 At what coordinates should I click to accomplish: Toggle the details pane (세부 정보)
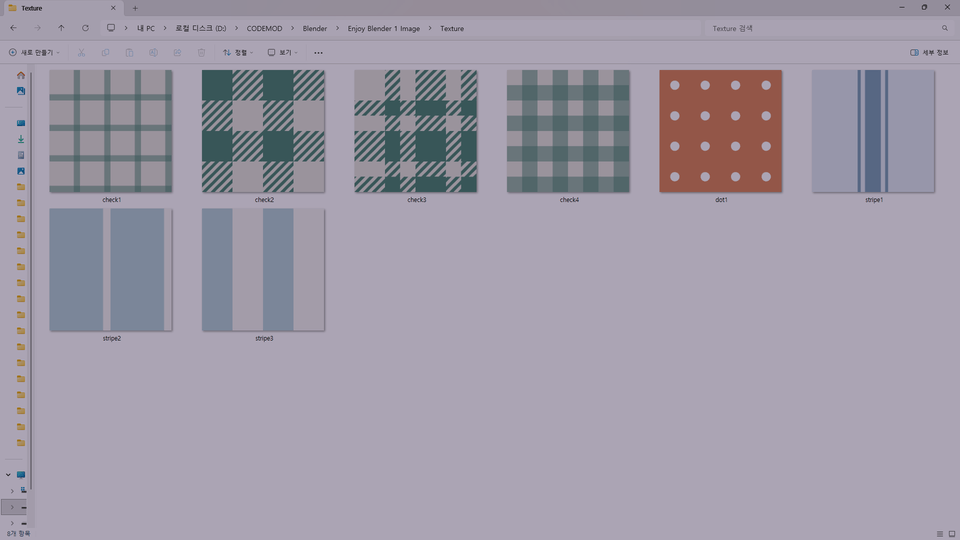(x=929, y=52)
